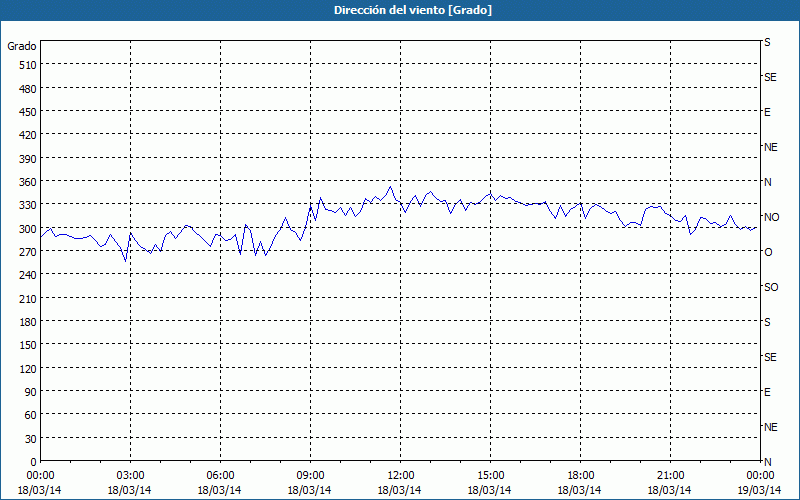Viewport: 800px width, 500px height.
Task: Select the 150 y-axis tick label
Action: tap(29, 345)
